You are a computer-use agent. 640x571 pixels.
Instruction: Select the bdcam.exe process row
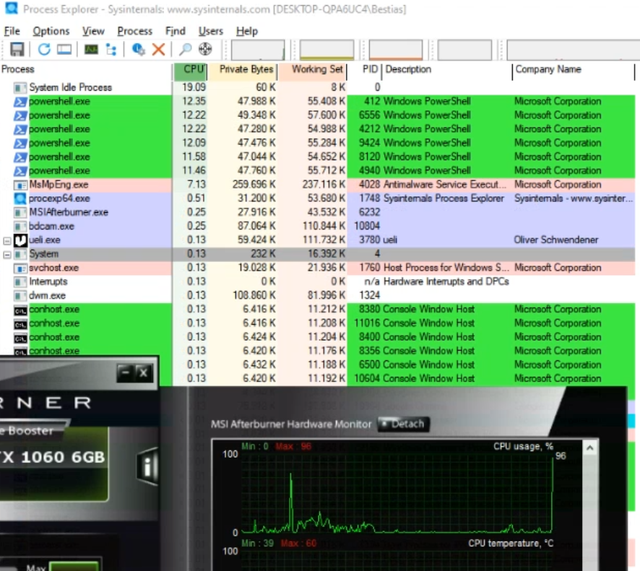click(318, 226)
